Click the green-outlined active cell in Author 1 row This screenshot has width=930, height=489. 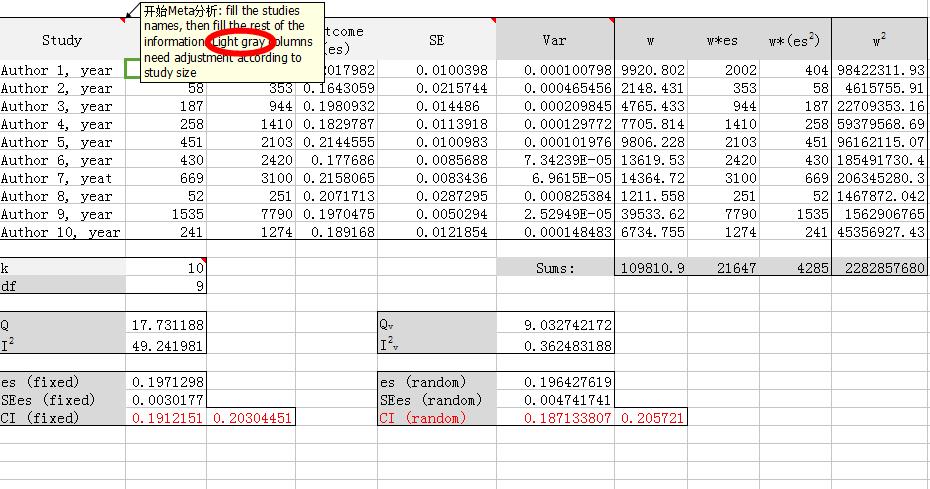click(133, 69)
